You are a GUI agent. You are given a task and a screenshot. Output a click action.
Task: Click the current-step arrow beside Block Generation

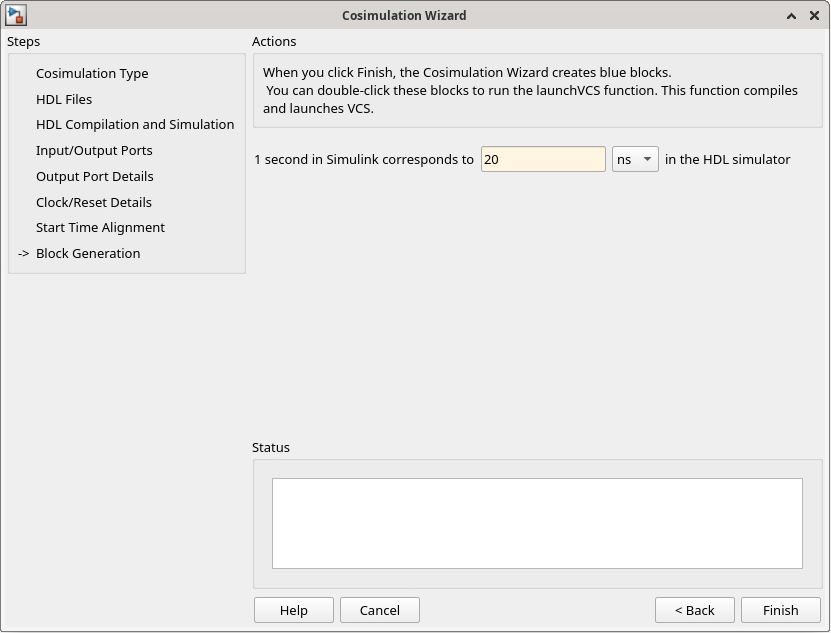[24, 254]
